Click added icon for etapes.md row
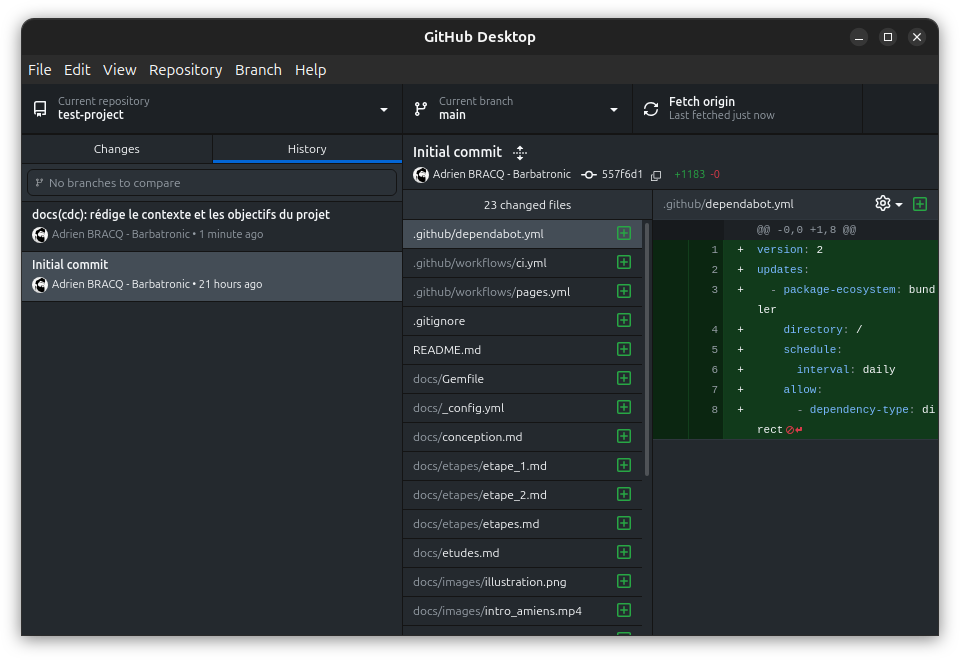Screen dimensions: 960x660 624,523
